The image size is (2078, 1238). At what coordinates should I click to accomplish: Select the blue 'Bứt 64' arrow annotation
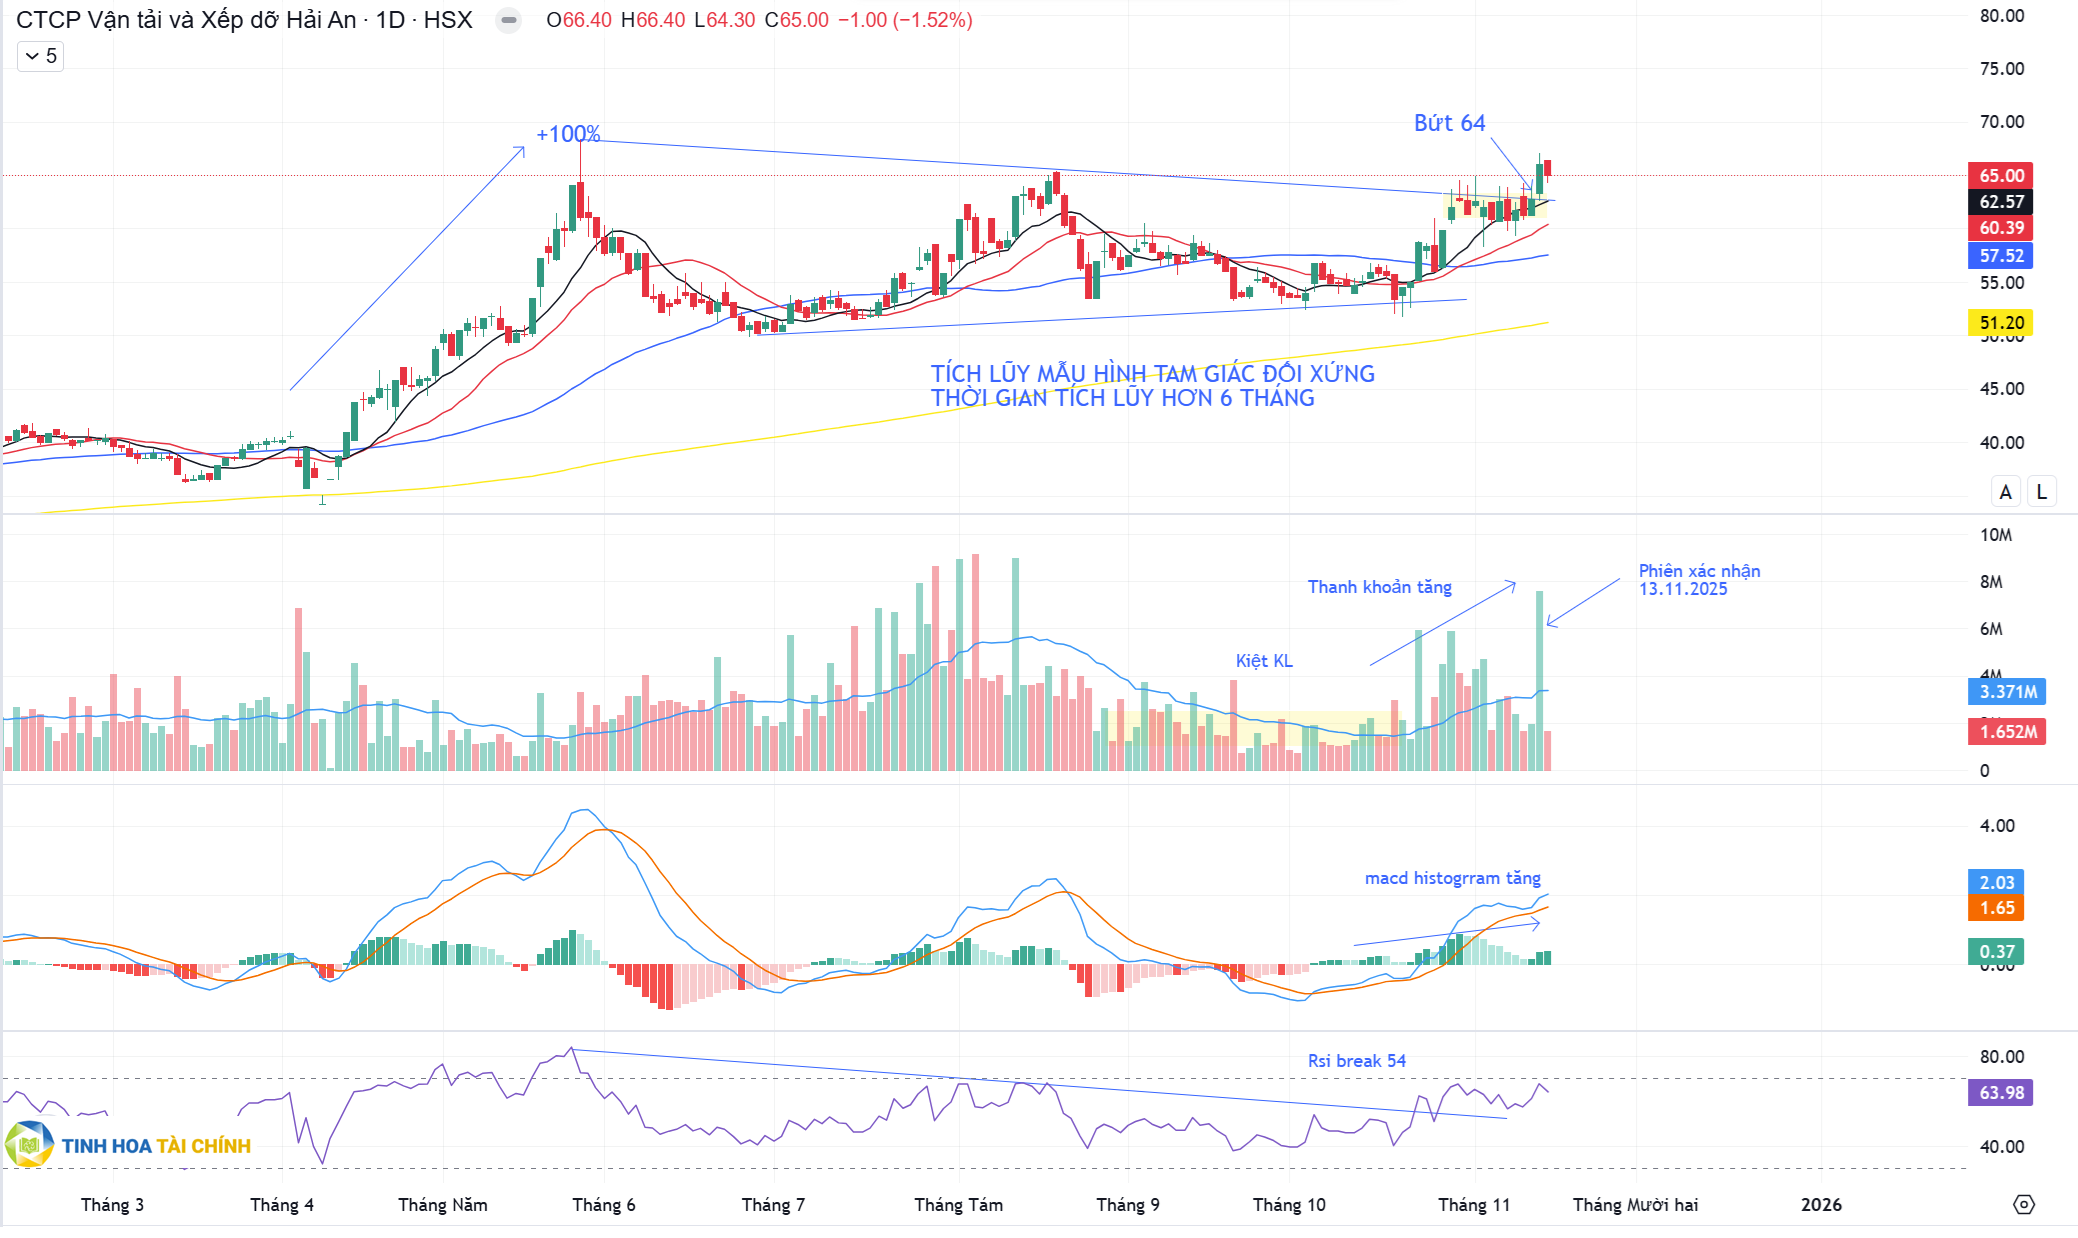1449,123
